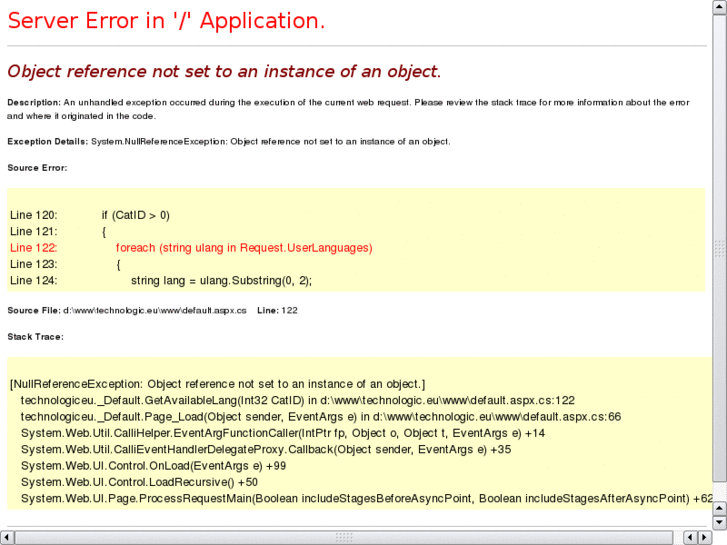Click the scroll-up arrow paired above the down arrow
Image resolution: width=727 pixels, height=545 pixels.
[x=720, y=508]
